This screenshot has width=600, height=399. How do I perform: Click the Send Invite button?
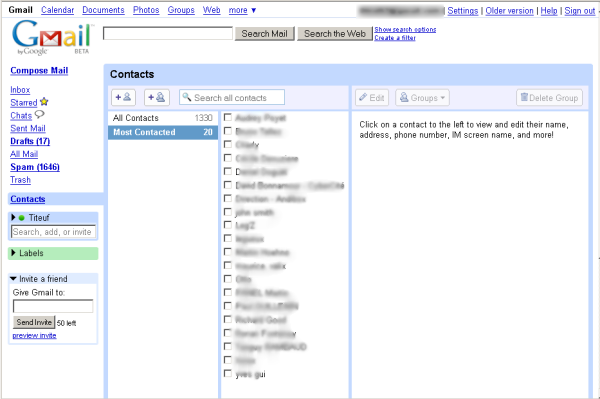tap(34, 322)
